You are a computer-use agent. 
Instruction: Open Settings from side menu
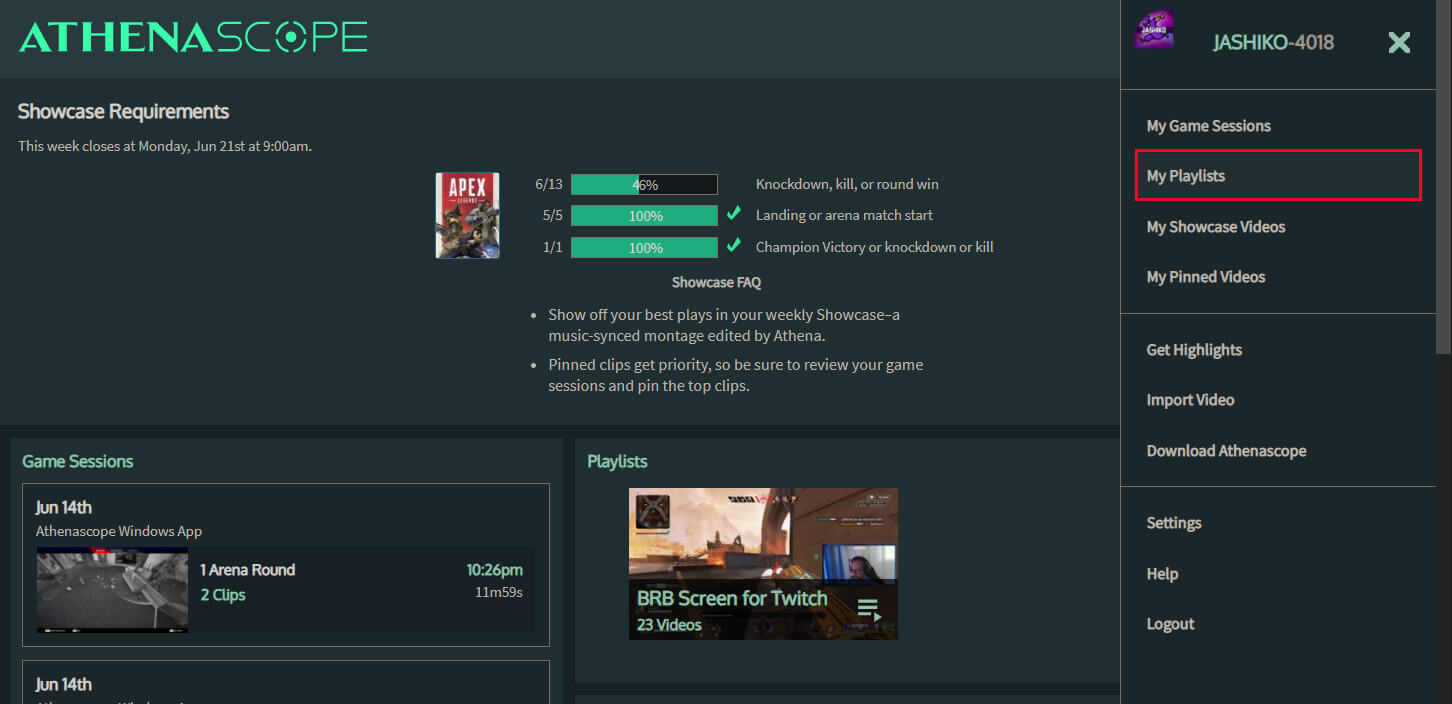[x=1174, y=523]
